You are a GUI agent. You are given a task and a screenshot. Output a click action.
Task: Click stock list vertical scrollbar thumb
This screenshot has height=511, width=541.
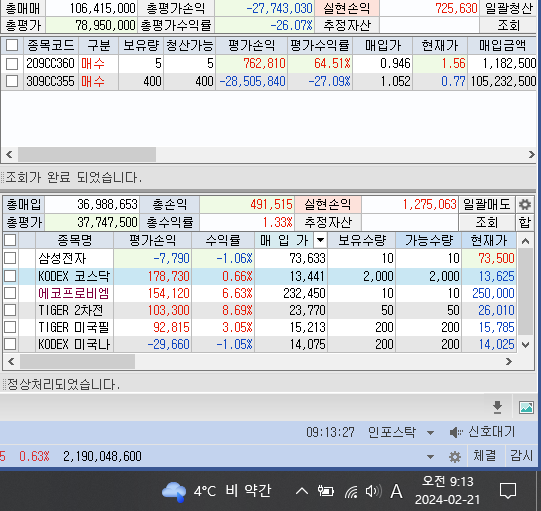[x=526, y=291]
